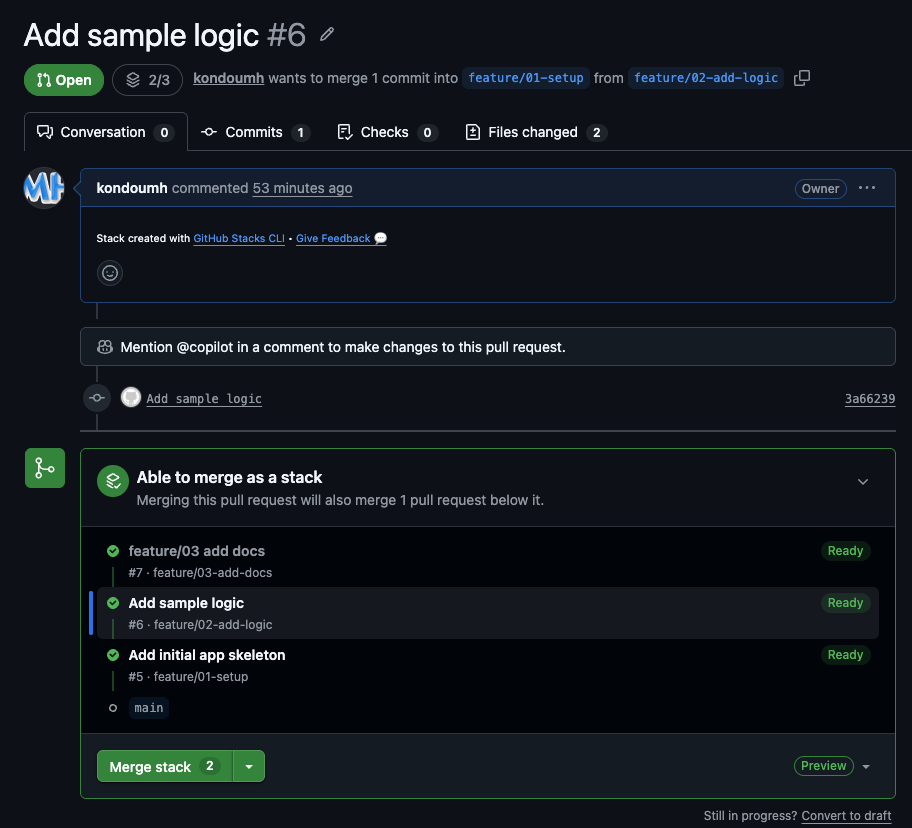Click the green Open status badge
Viewport: 912px width, 828px height.
tap(64, 80)
